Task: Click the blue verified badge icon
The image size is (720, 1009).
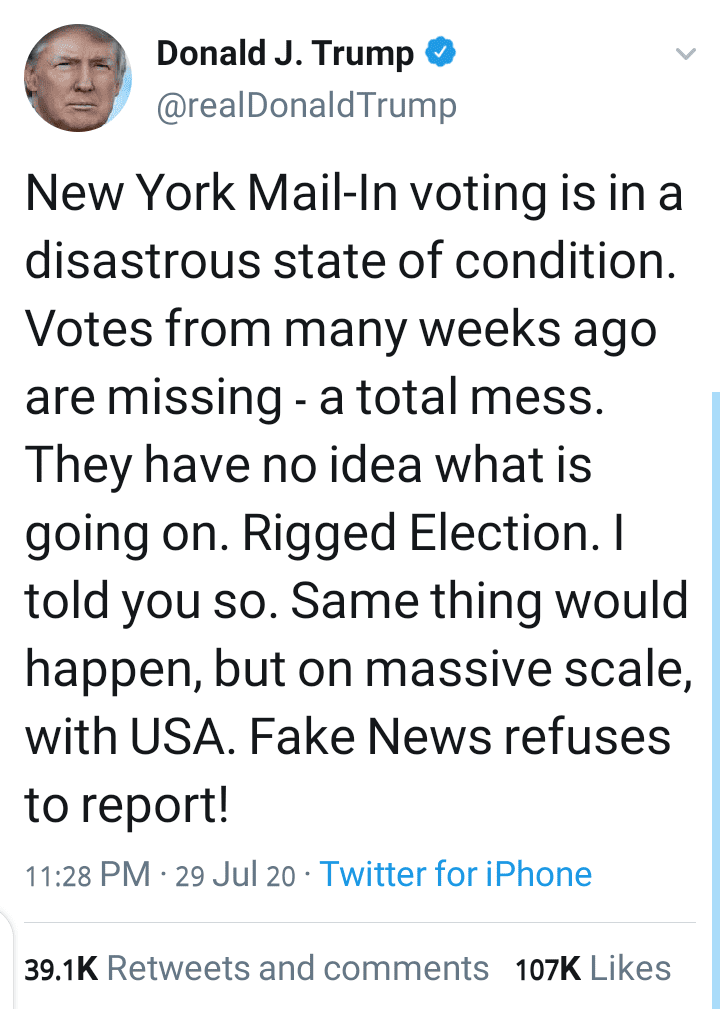Action: 440,53
